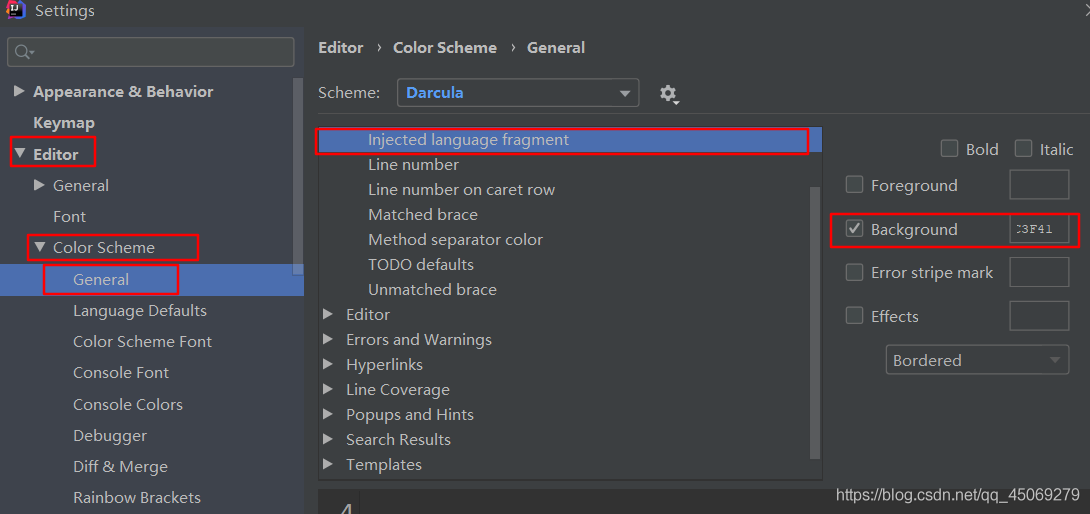1090x514 pixels.
Task: Select General under Color Scheme
Action: click(x=101, y=280)
